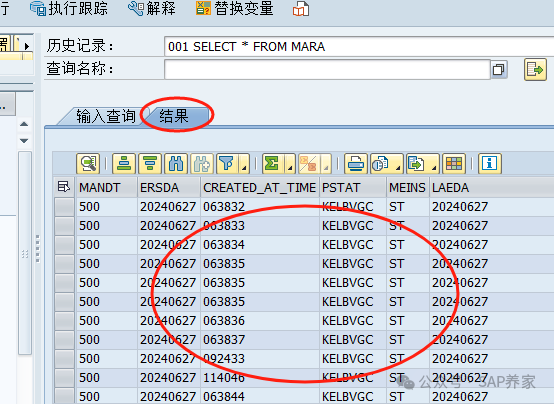The width and height of the screenshot is (554, 404).
Task: Select the row with time 092433
Action: [64, 359]
